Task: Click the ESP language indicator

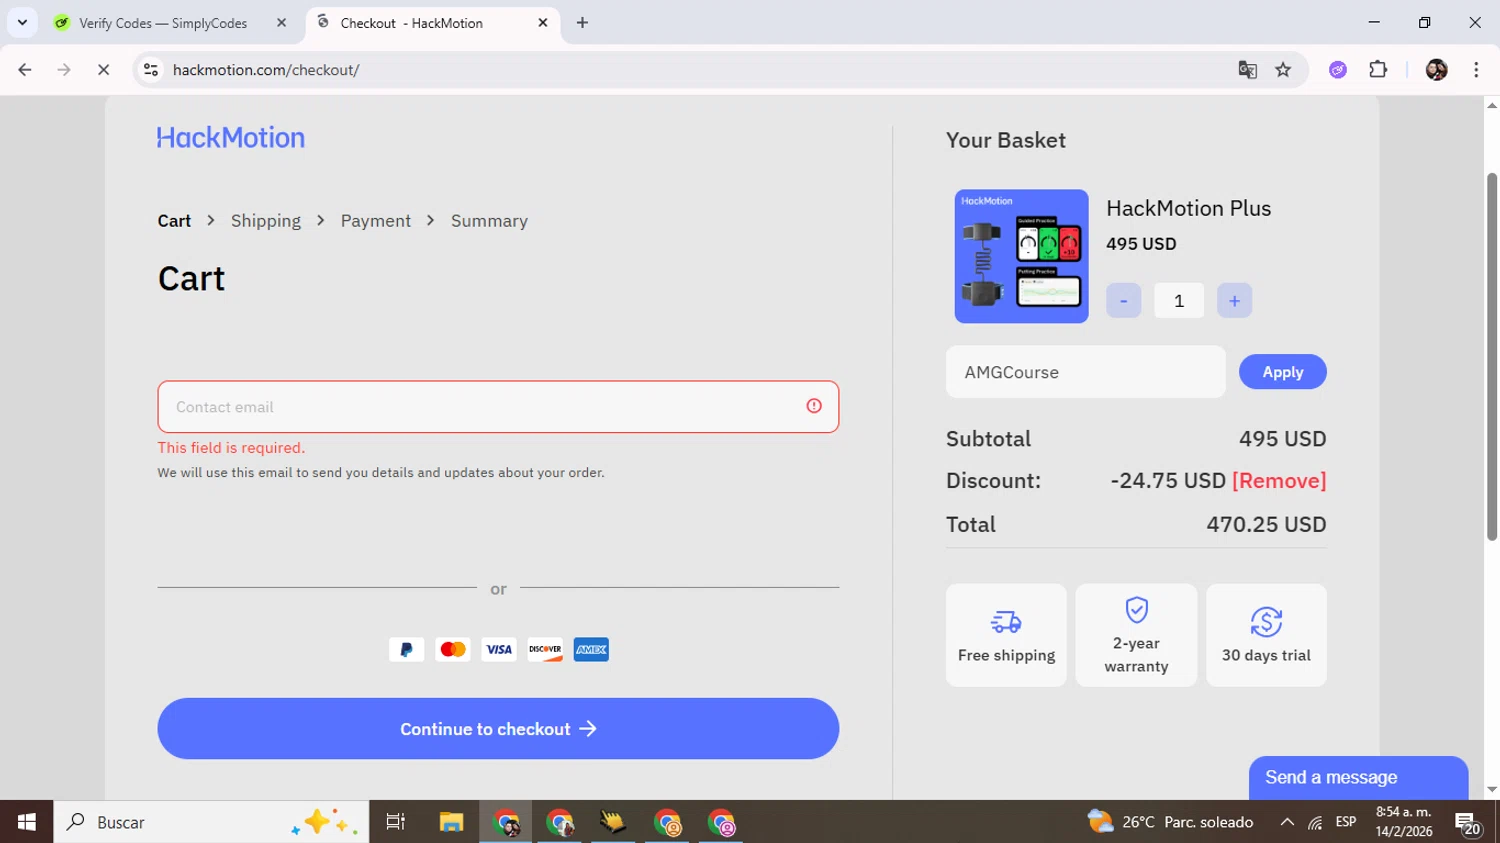Action: coord(1346,822)
